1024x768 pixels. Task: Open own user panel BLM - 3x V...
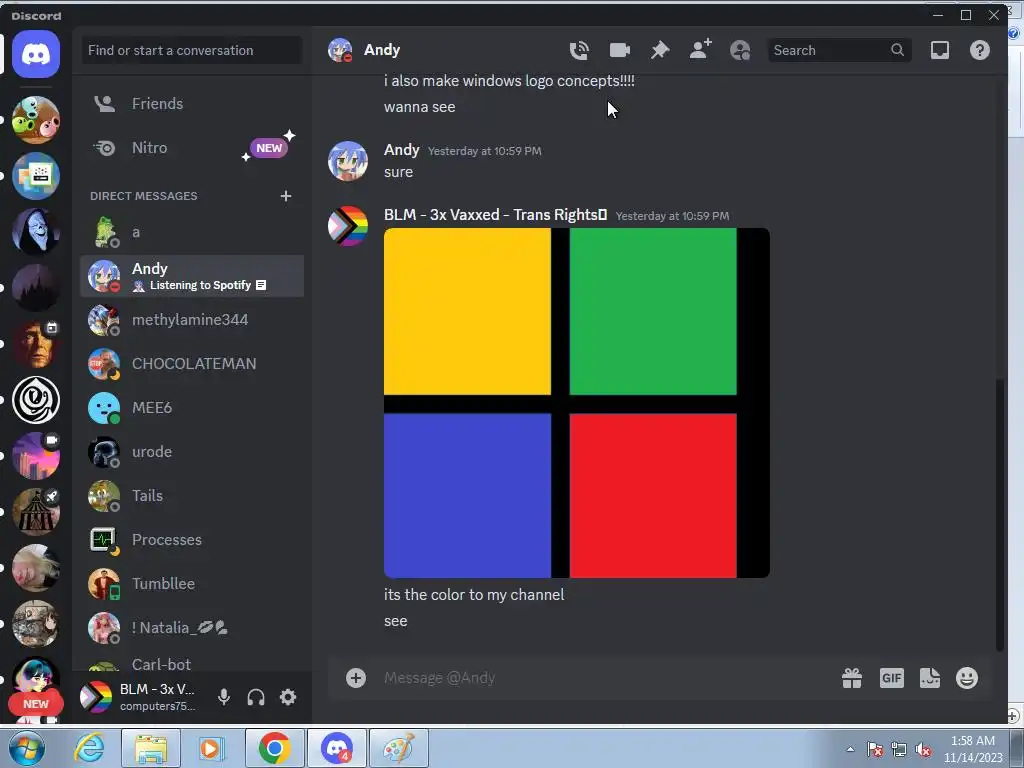click(140, 697)
